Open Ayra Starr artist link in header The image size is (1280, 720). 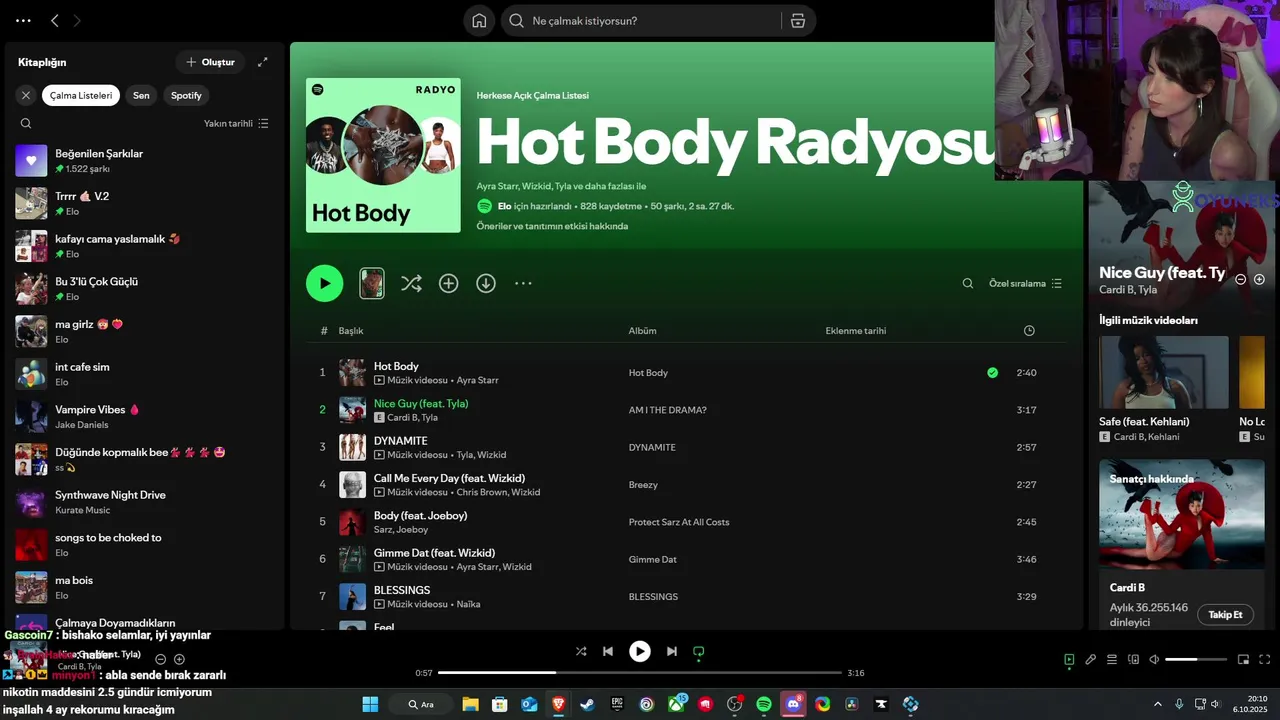(x=497, y=186)
